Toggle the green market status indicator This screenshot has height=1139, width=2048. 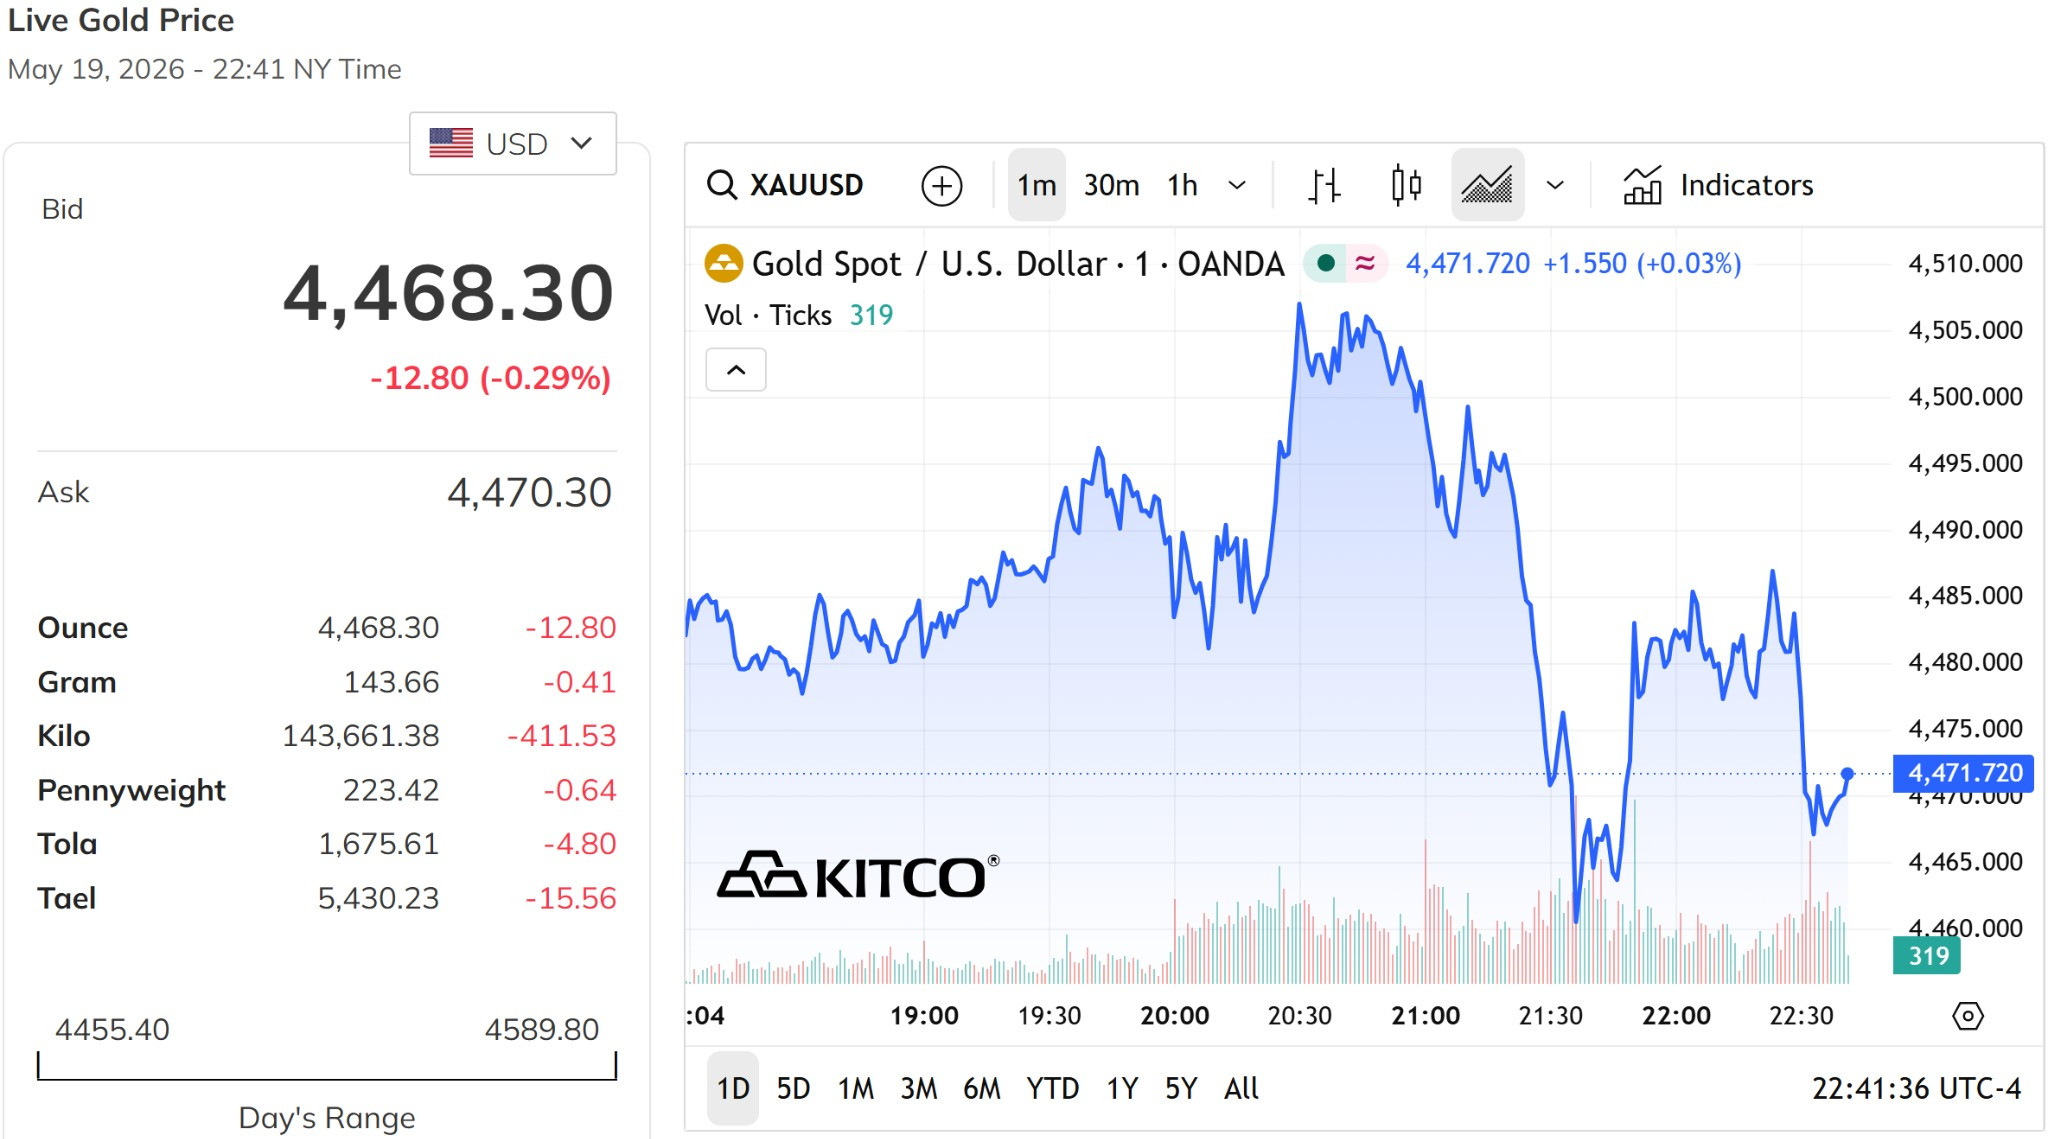click(1326, 263)
